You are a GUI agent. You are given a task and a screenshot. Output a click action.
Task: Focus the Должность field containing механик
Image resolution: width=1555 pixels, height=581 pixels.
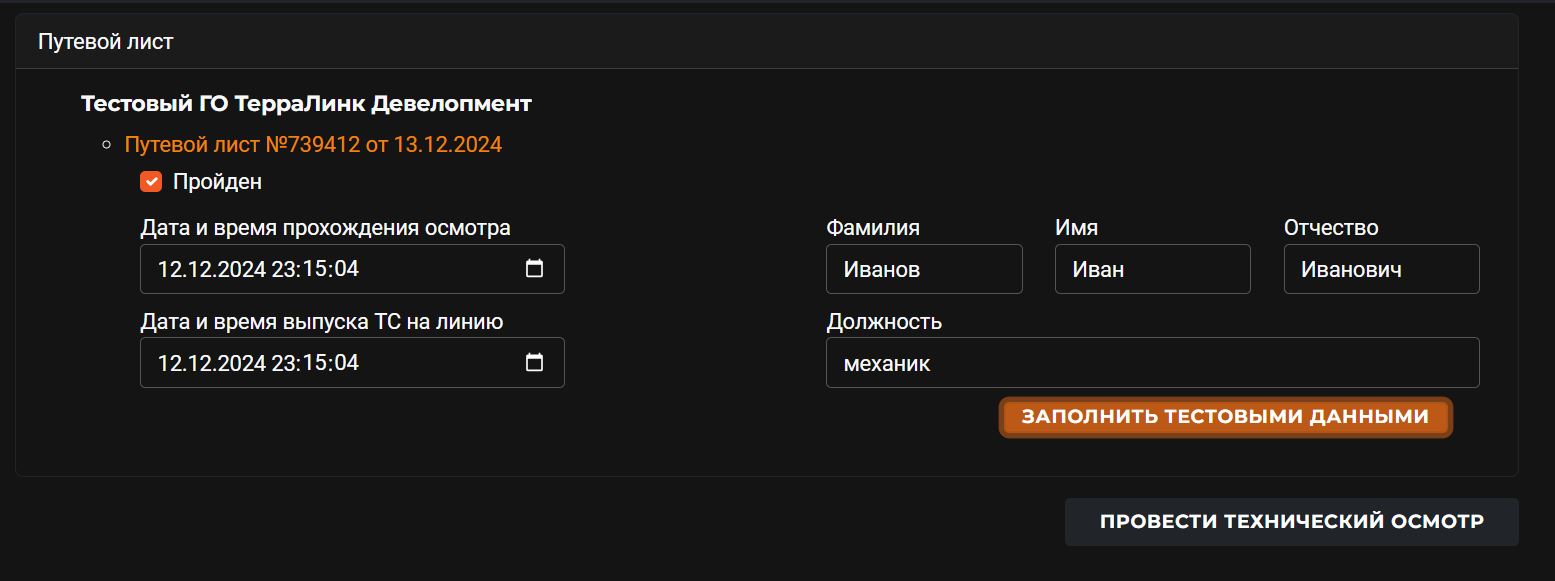[x=1152, y=362]
